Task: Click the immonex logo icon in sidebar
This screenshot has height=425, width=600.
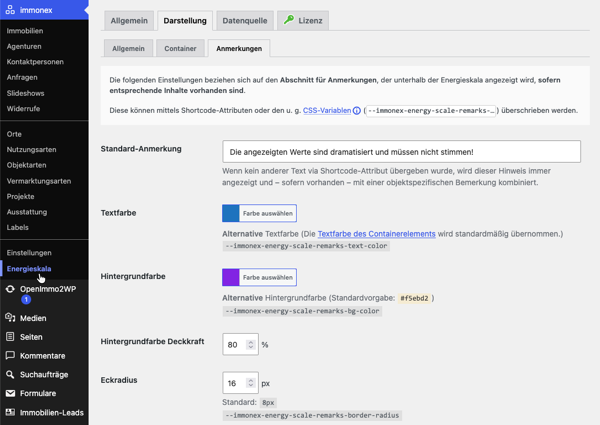Action: pos(10,10)
